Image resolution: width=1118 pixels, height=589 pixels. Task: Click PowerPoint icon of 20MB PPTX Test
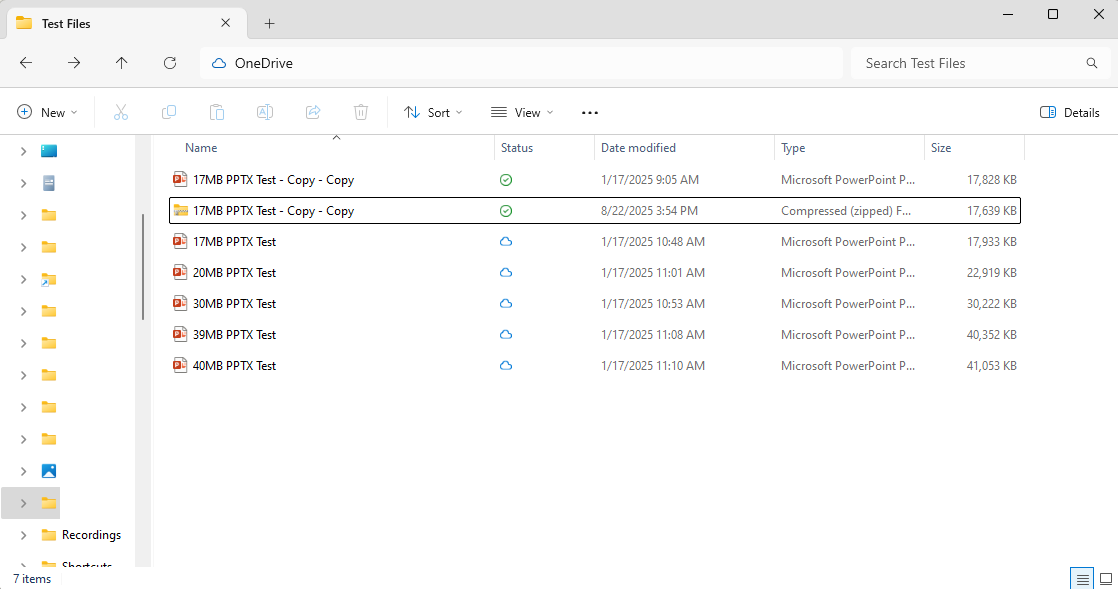(180, 272)
